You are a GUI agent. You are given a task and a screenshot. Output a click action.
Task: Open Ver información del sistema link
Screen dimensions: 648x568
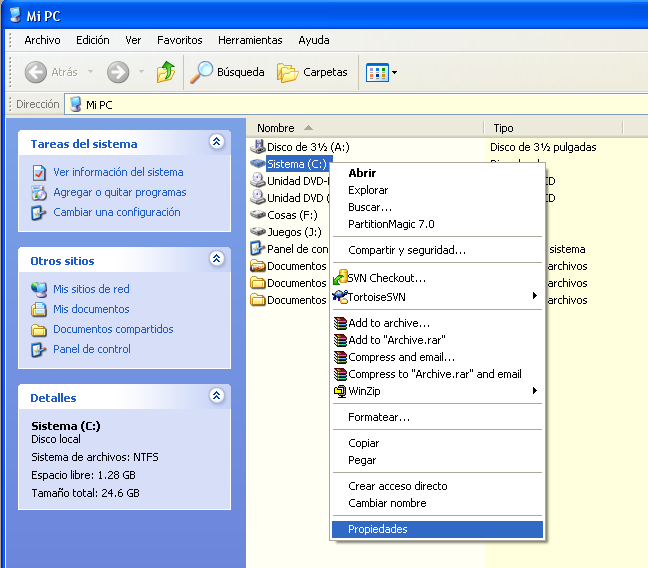click(118, 172)
